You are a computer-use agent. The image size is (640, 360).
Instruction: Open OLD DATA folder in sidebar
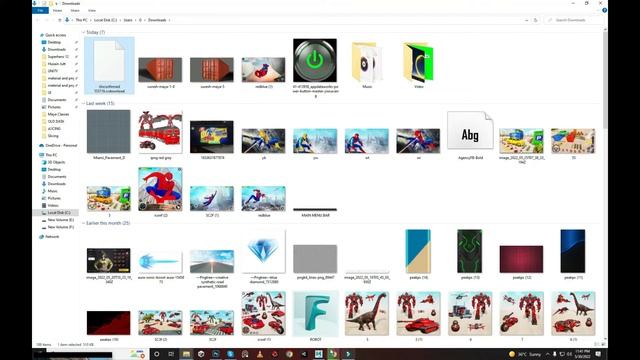[x=56, y=122]
